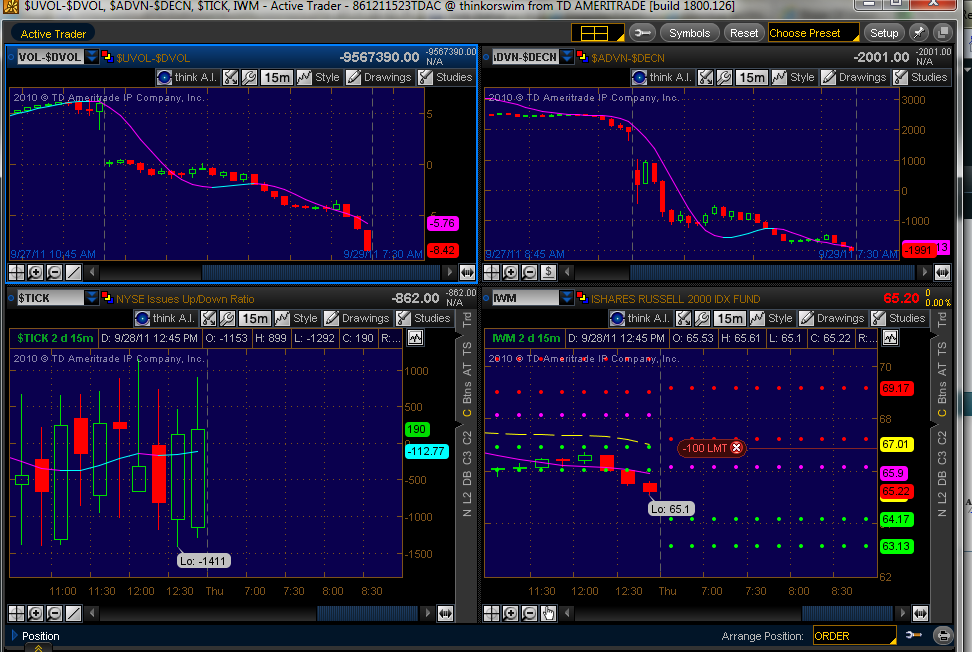Select the crosshair tool under the $ADVN-$DECN chart
Screen dimensions: 972x652
click(492, 272)
